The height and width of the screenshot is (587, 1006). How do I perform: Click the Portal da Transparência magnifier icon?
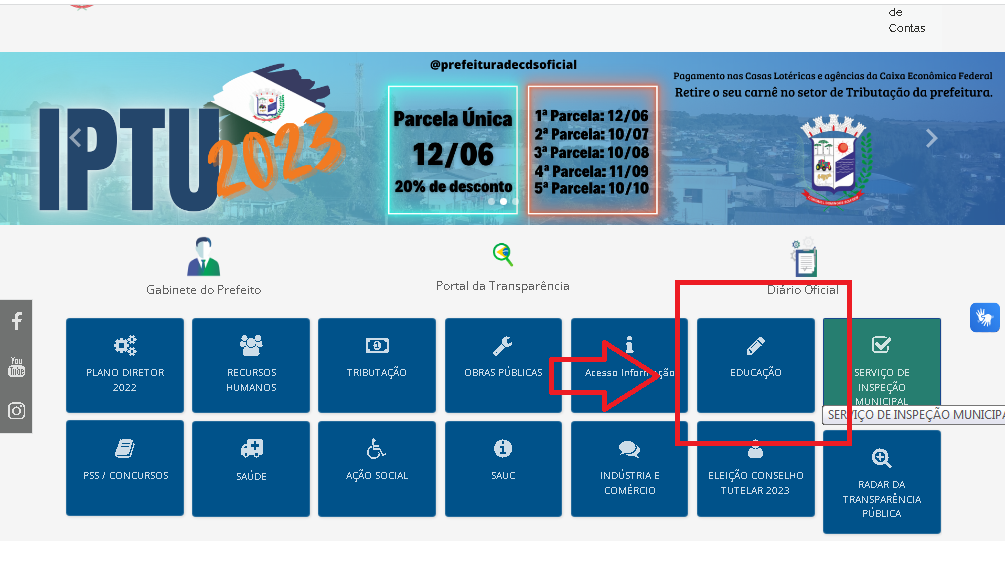[503, 255]
